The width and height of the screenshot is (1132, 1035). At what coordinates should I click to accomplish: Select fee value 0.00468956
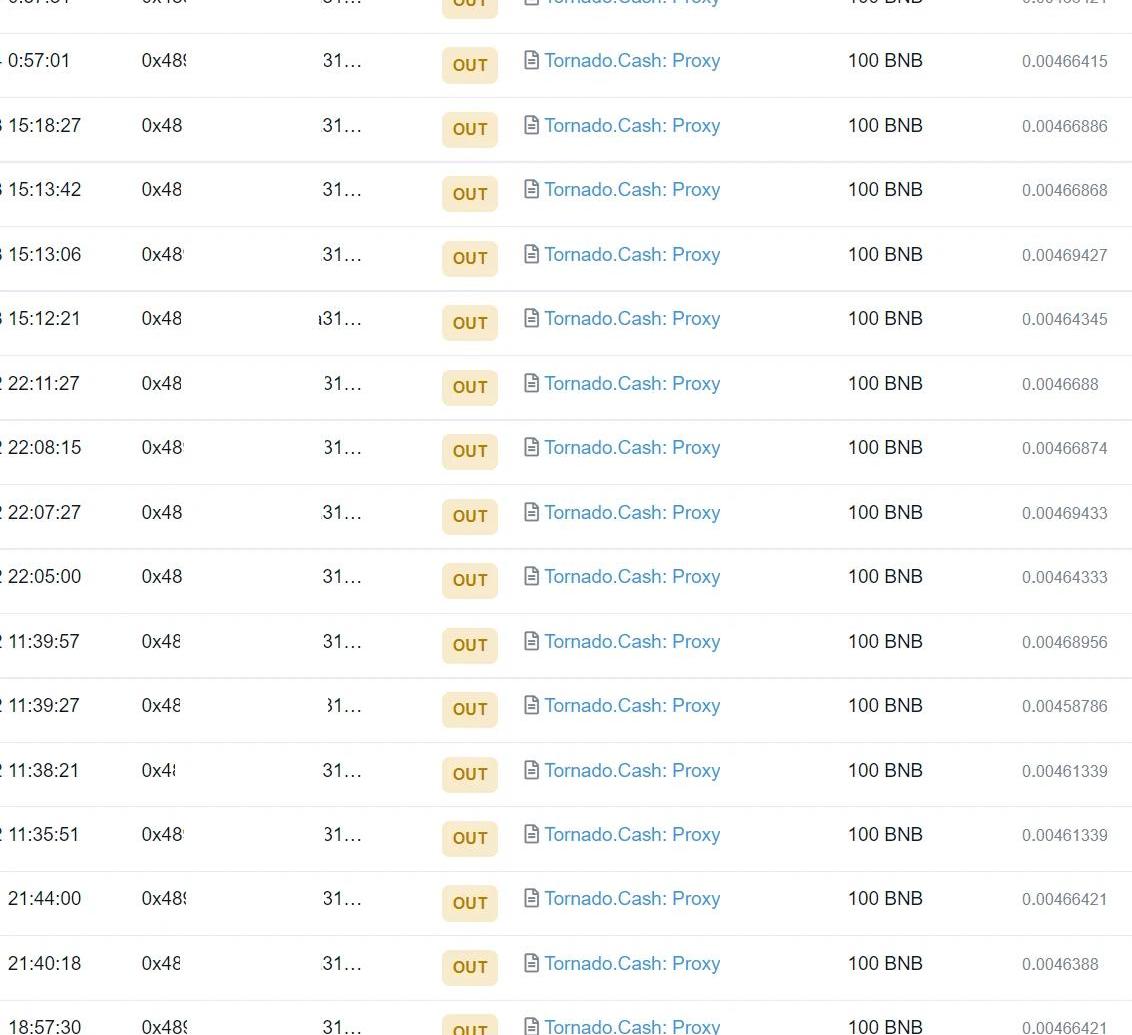pyautogui.click(x=1064, y=642)
